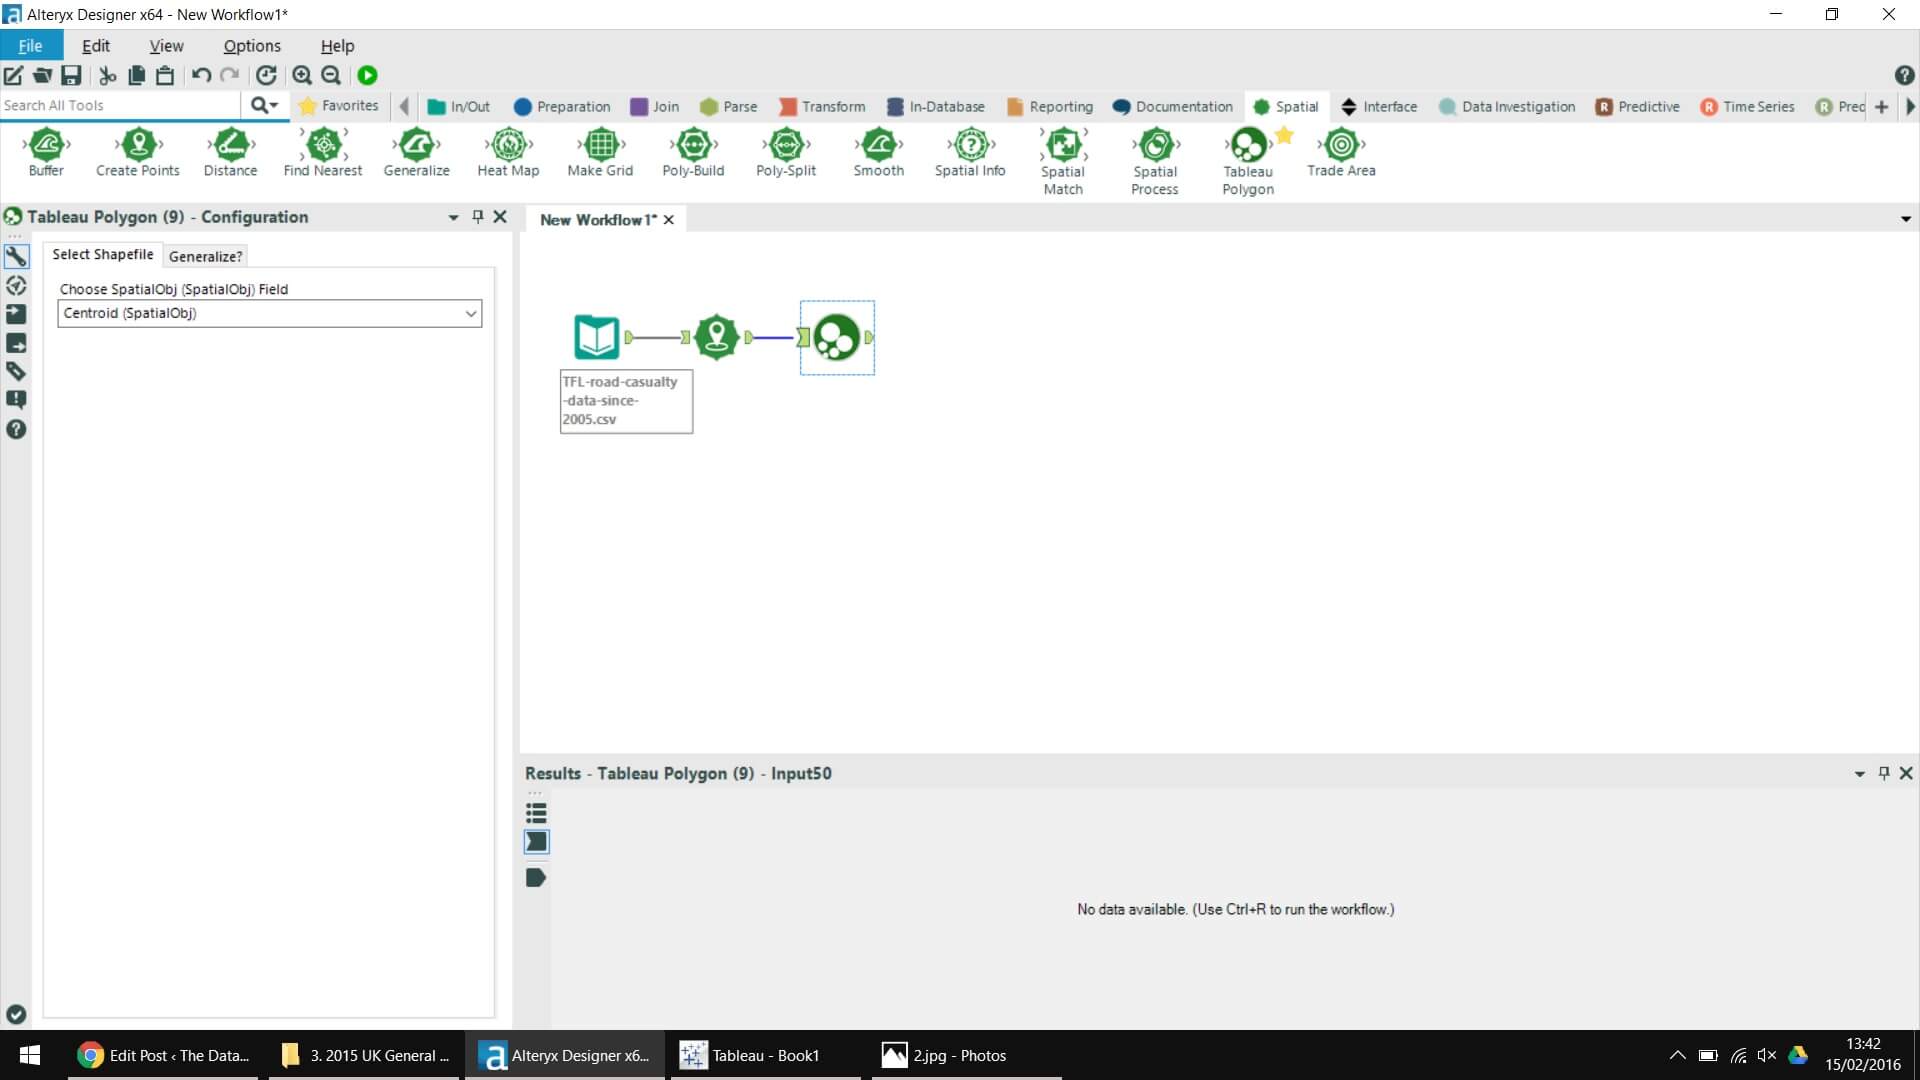
Task: Switch to the Generalize? tab
Action: (205, 256)
